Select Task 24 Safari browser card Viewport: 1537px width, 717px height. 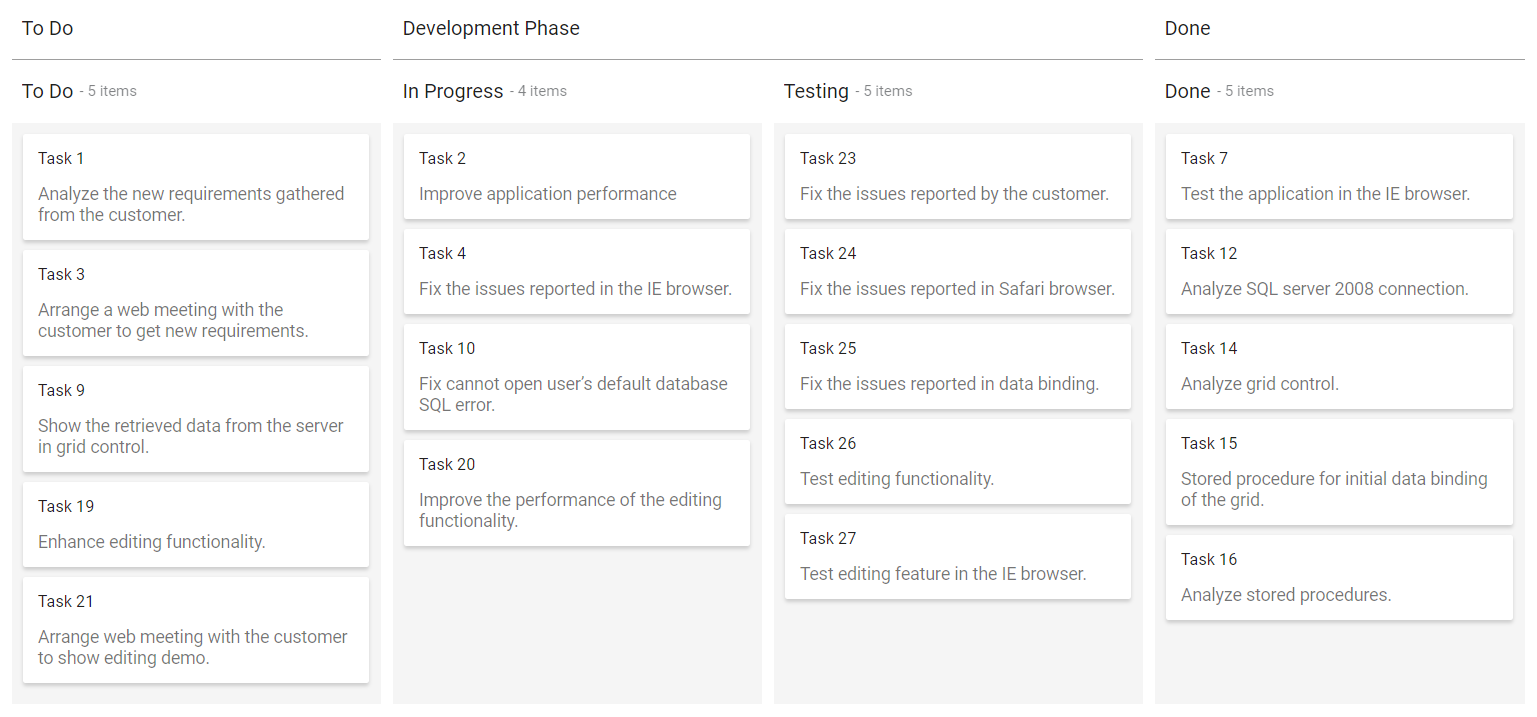(958, 271)
